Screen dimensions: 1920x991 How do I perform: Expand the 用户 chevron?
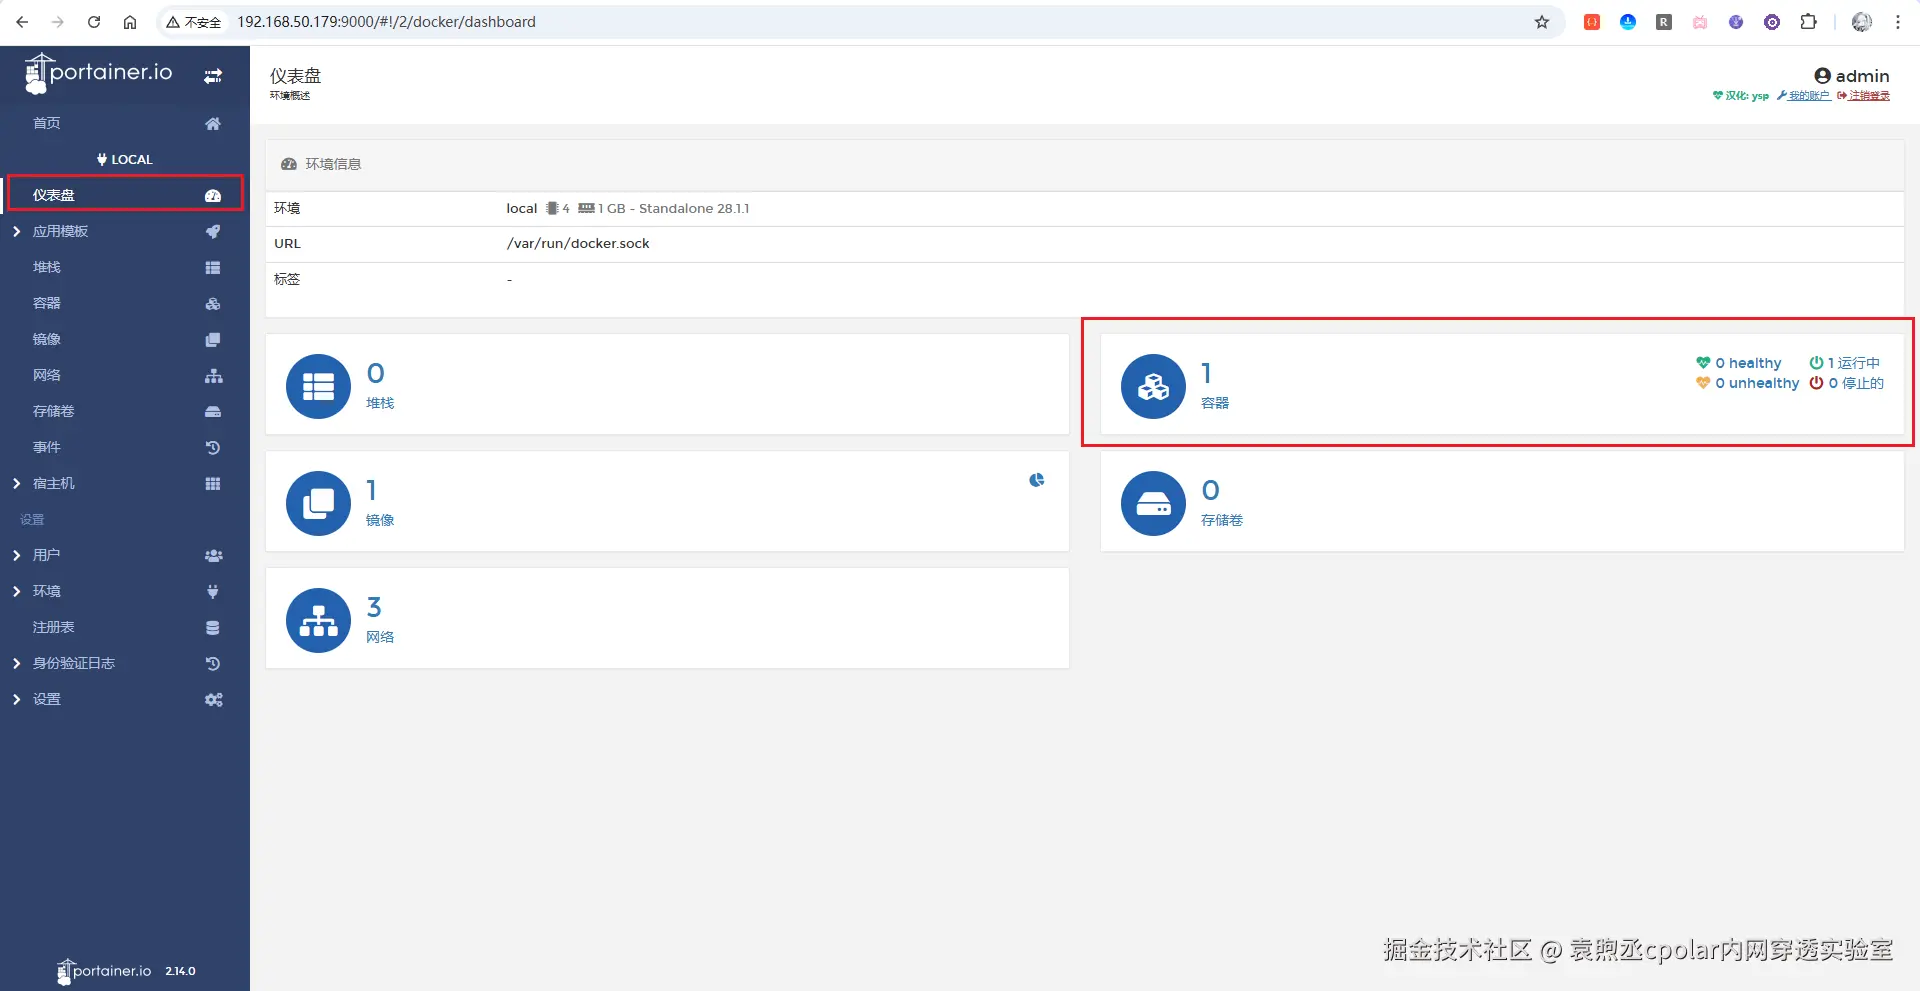pos(16,556)
